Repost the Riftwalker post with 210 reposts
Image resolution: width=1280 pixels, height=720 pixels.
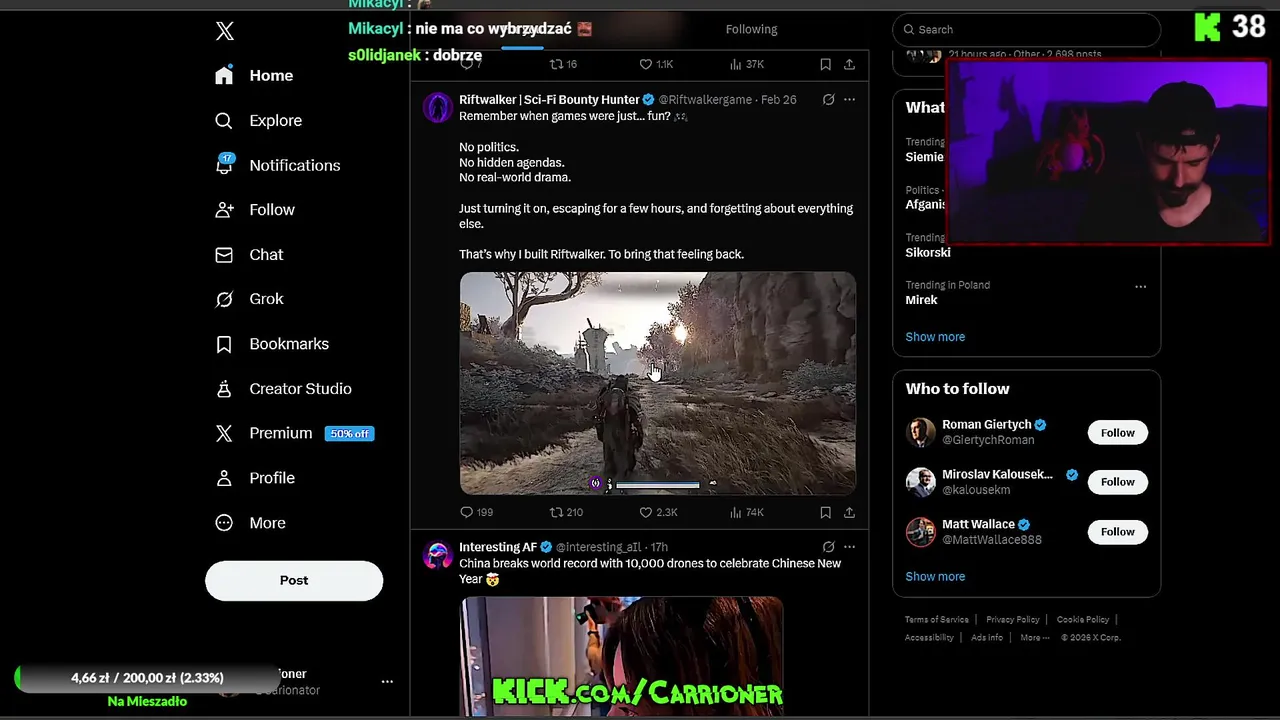click(x=566, y=513)
